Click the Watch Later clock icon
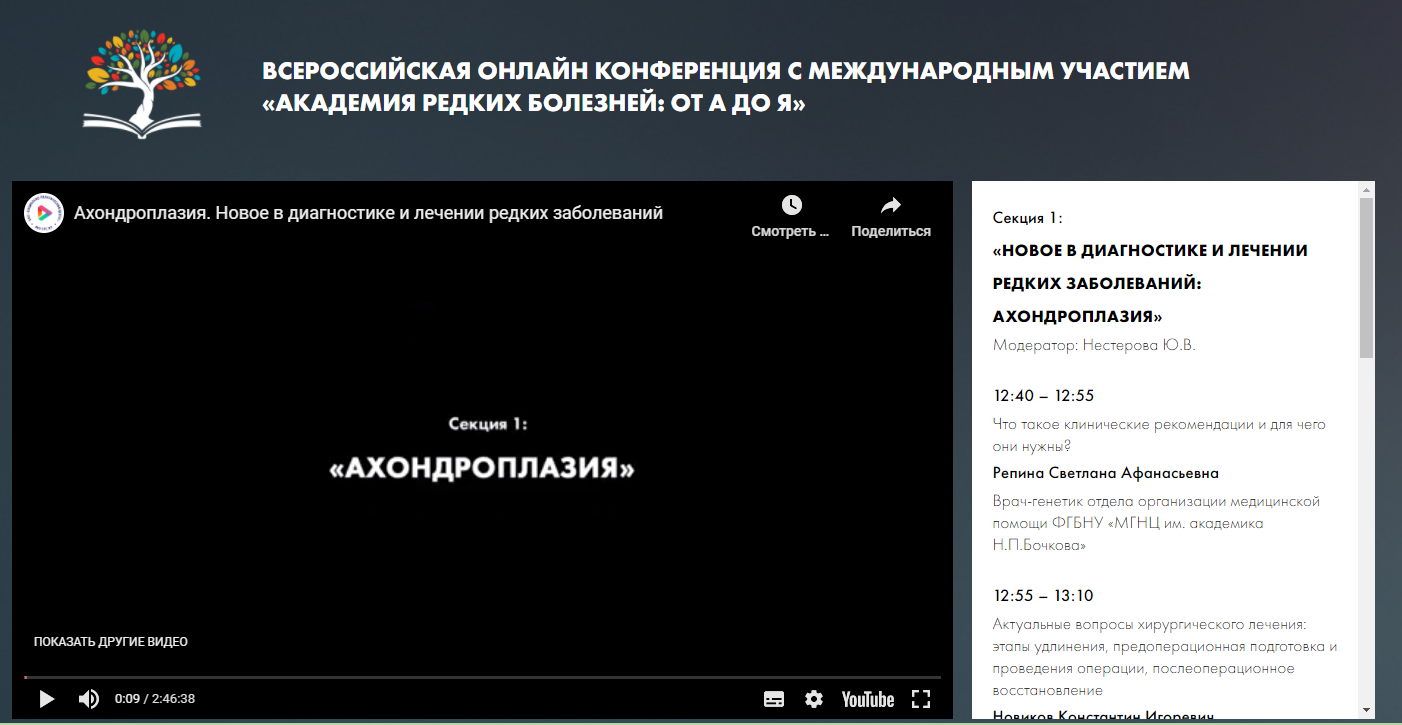The image size is (1402, 725). point(791,206)
